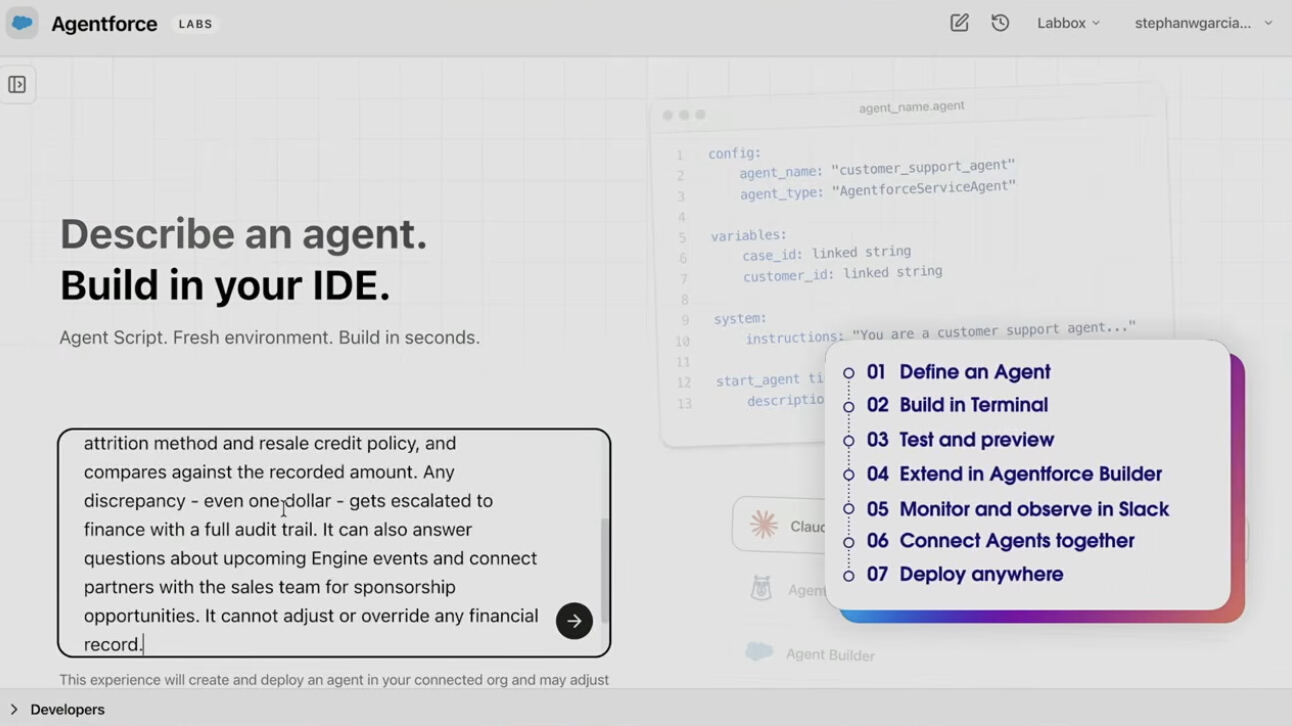Click the instructions "You are a customer support agent..." line
Image resolution: width=1292 pixels, height=726 pixels.
(x=940, y=333)
